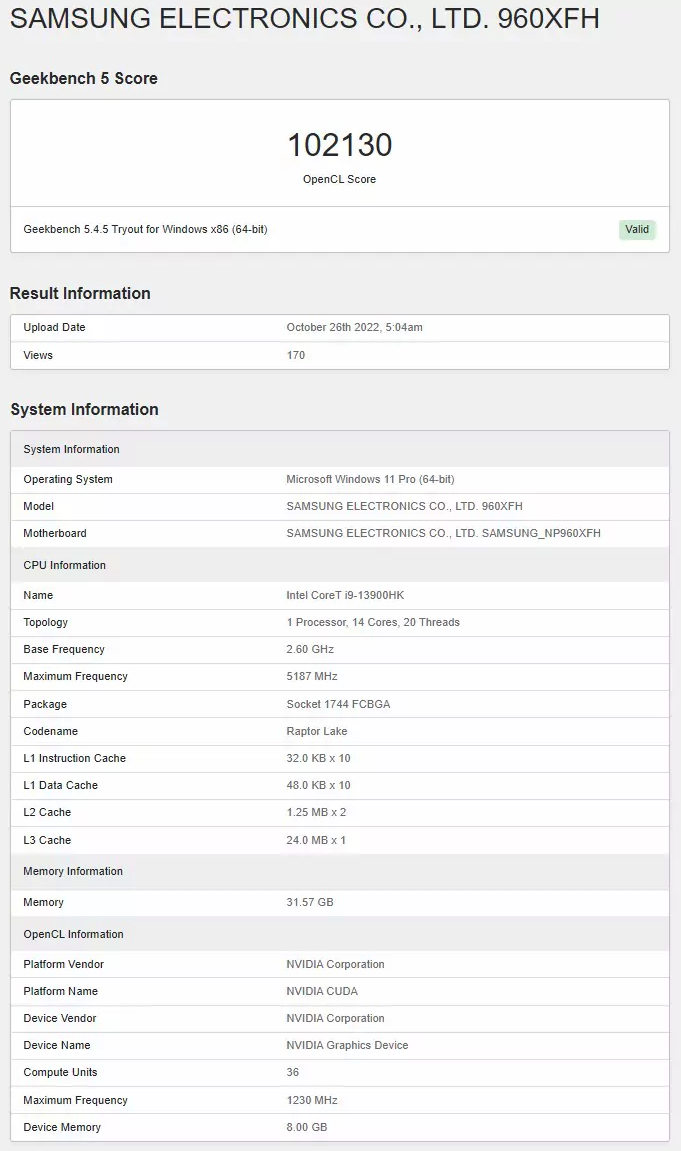
Task: Click the Upload Date label
Action: tap(54, 327)
